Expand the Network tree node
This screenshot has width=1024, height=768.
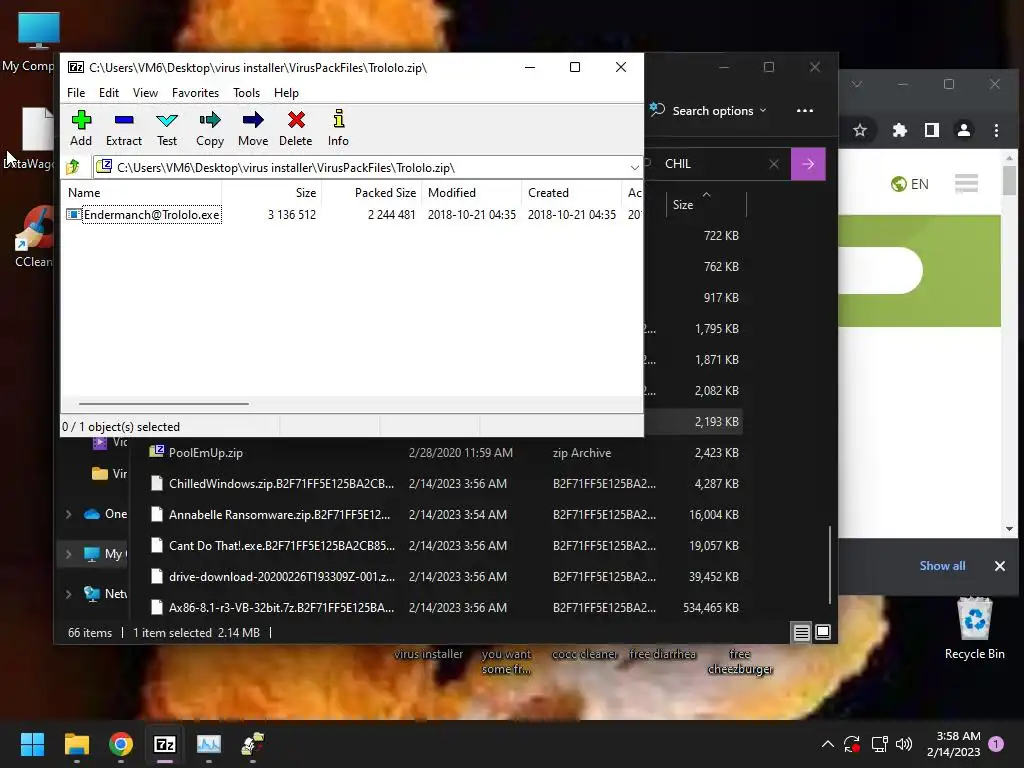pos(69,594)
